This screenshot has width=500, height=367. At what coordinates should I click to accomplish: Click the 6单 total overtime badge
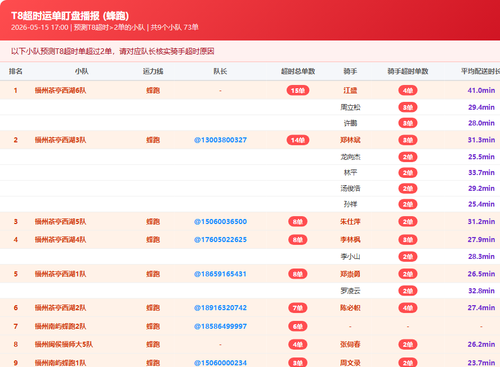298,326
